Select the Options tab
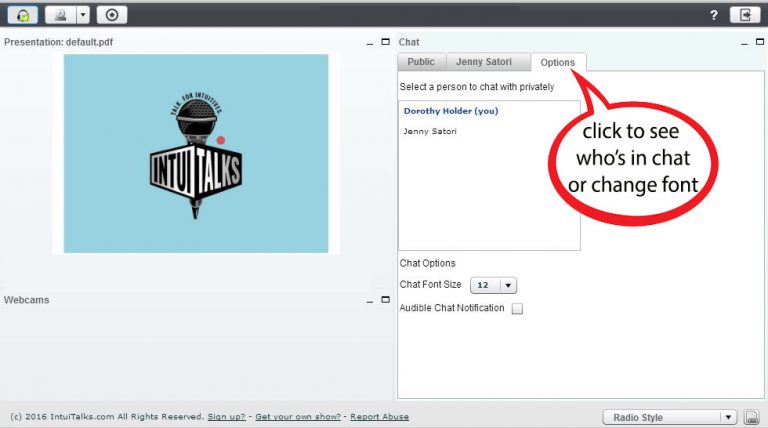 557,62
